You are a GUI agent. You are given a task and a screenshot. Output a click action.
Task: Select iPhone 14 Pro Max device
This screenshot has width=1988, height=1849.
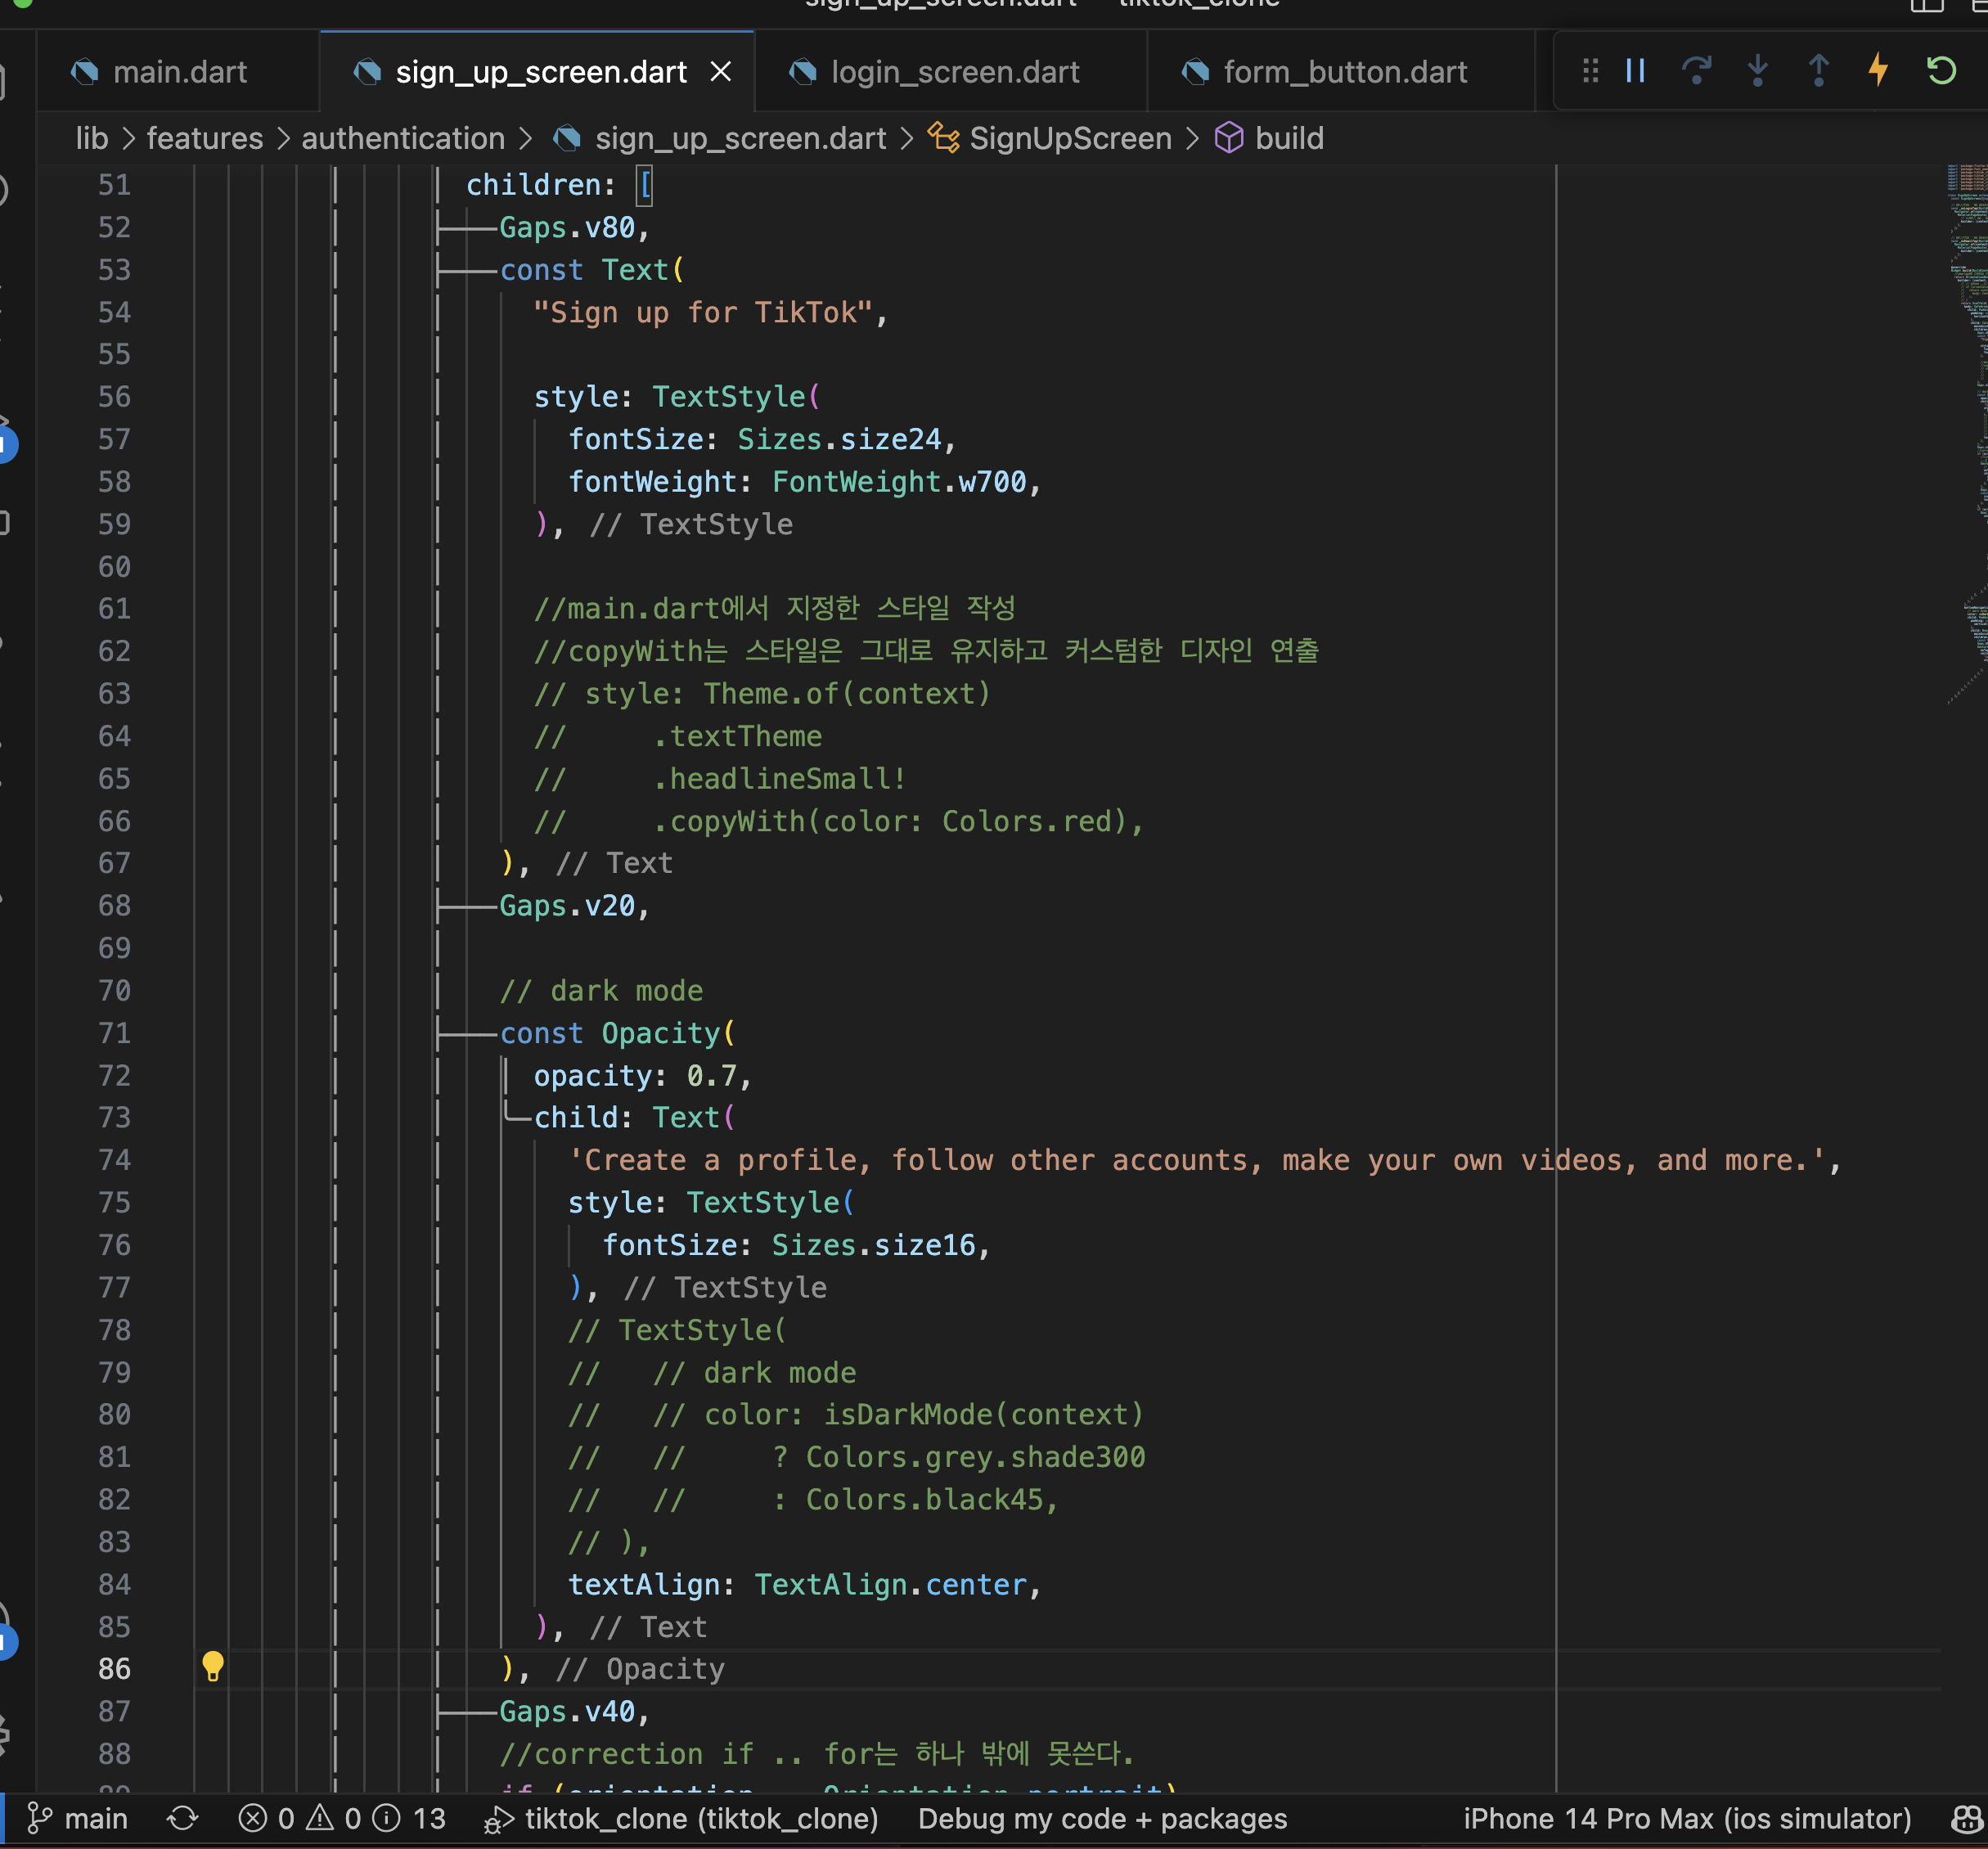pos(1686,1819)
